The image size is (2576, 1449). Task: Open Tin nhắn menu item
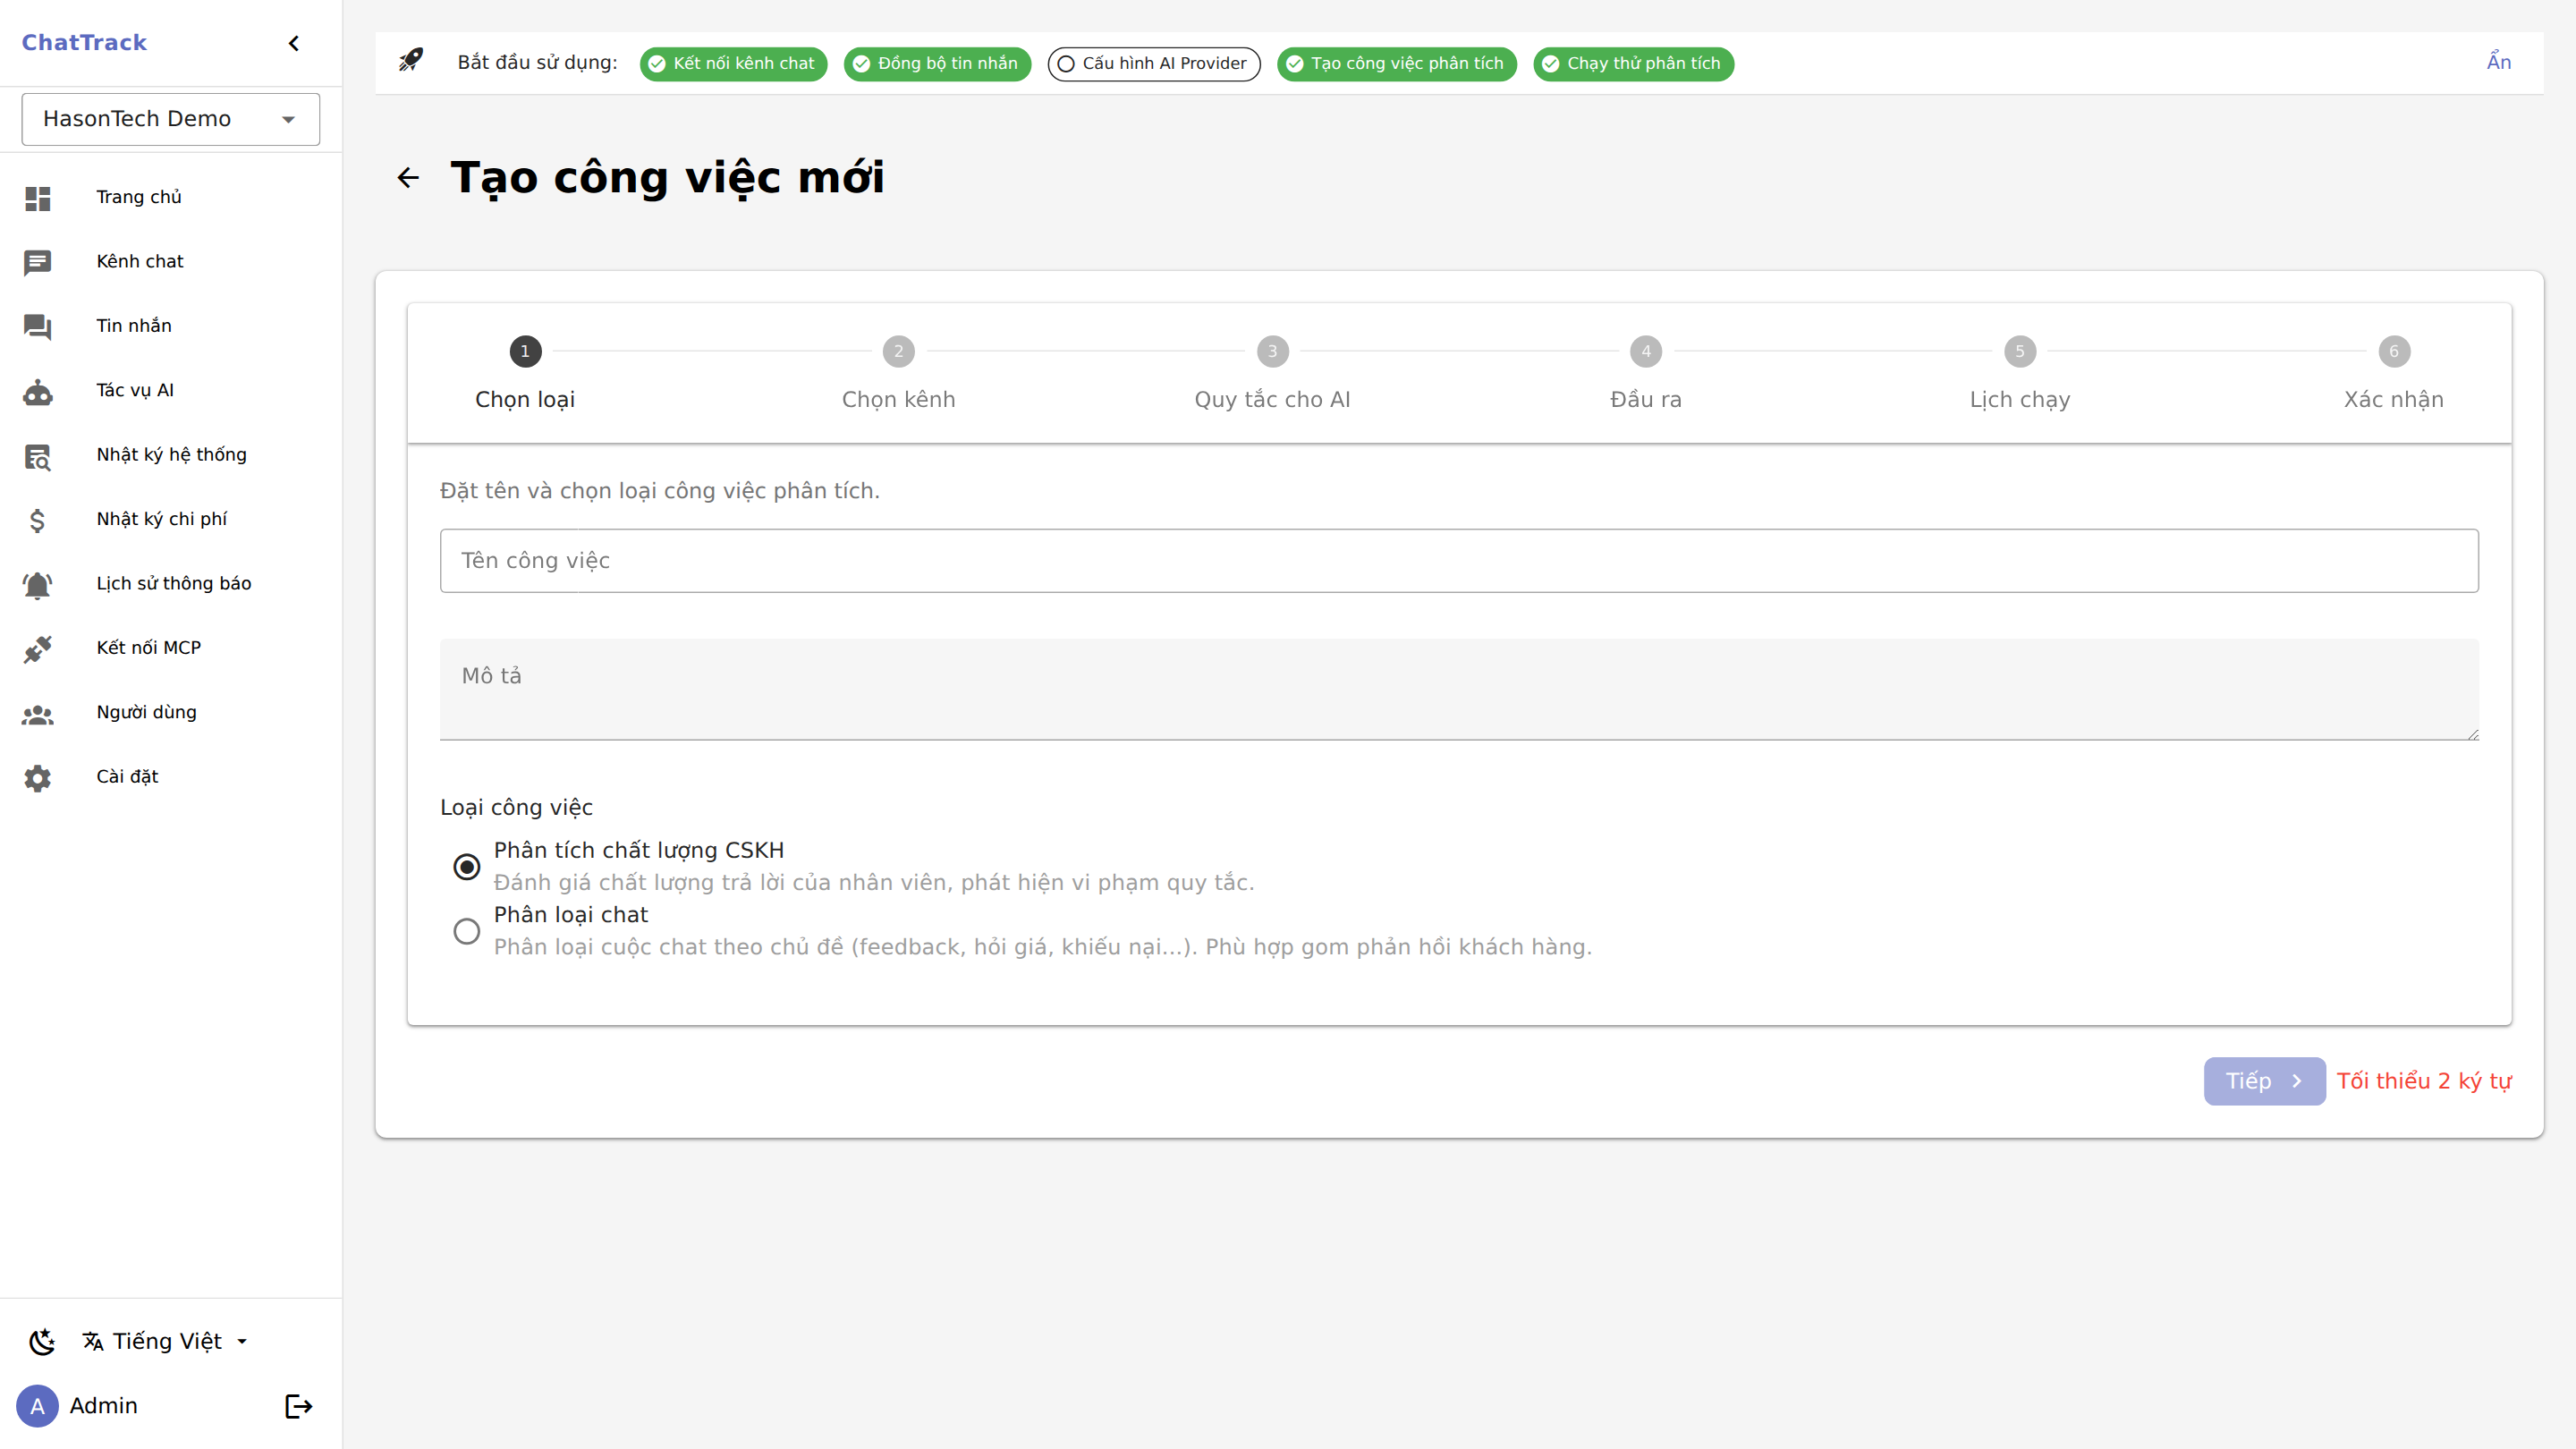tap(134, 326)
